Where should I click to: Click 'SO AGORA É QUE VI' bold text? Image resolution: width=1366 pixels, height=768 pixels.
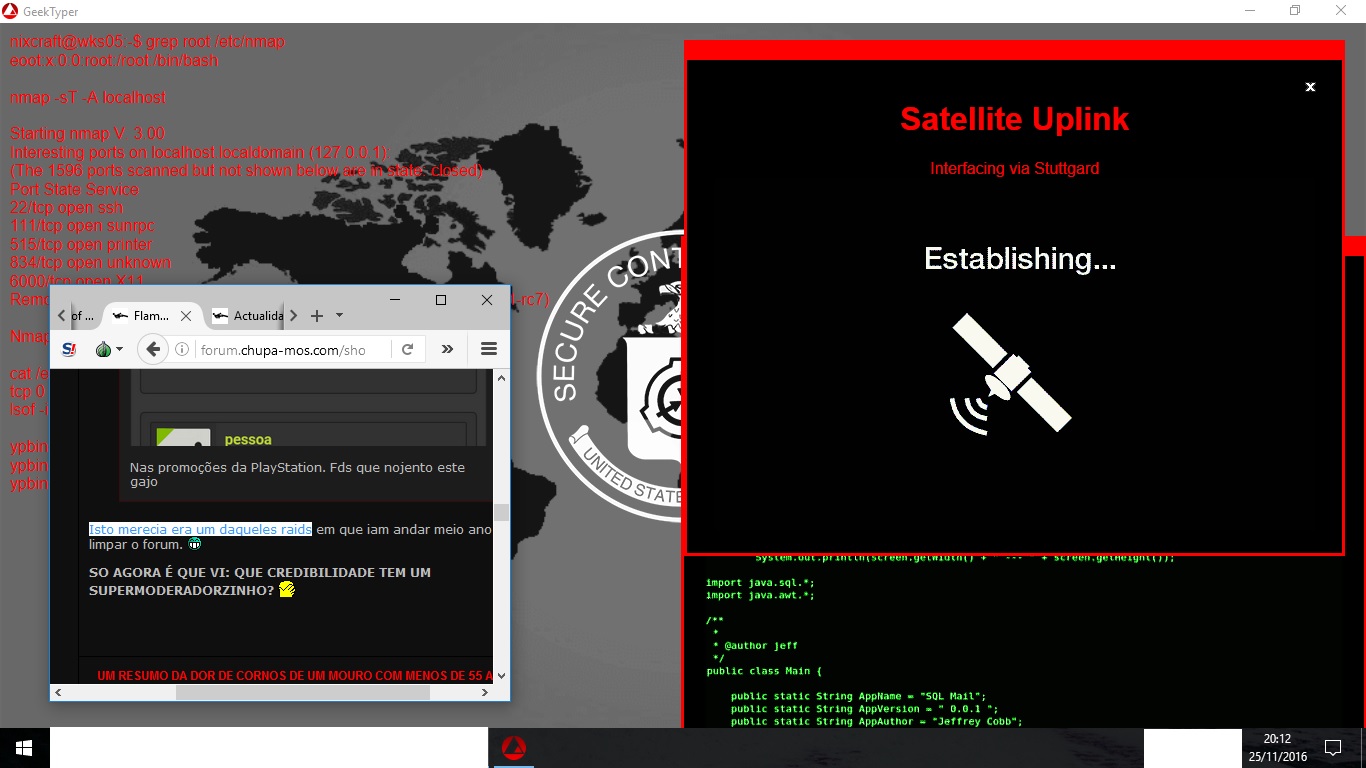click(x=260, y=581)
